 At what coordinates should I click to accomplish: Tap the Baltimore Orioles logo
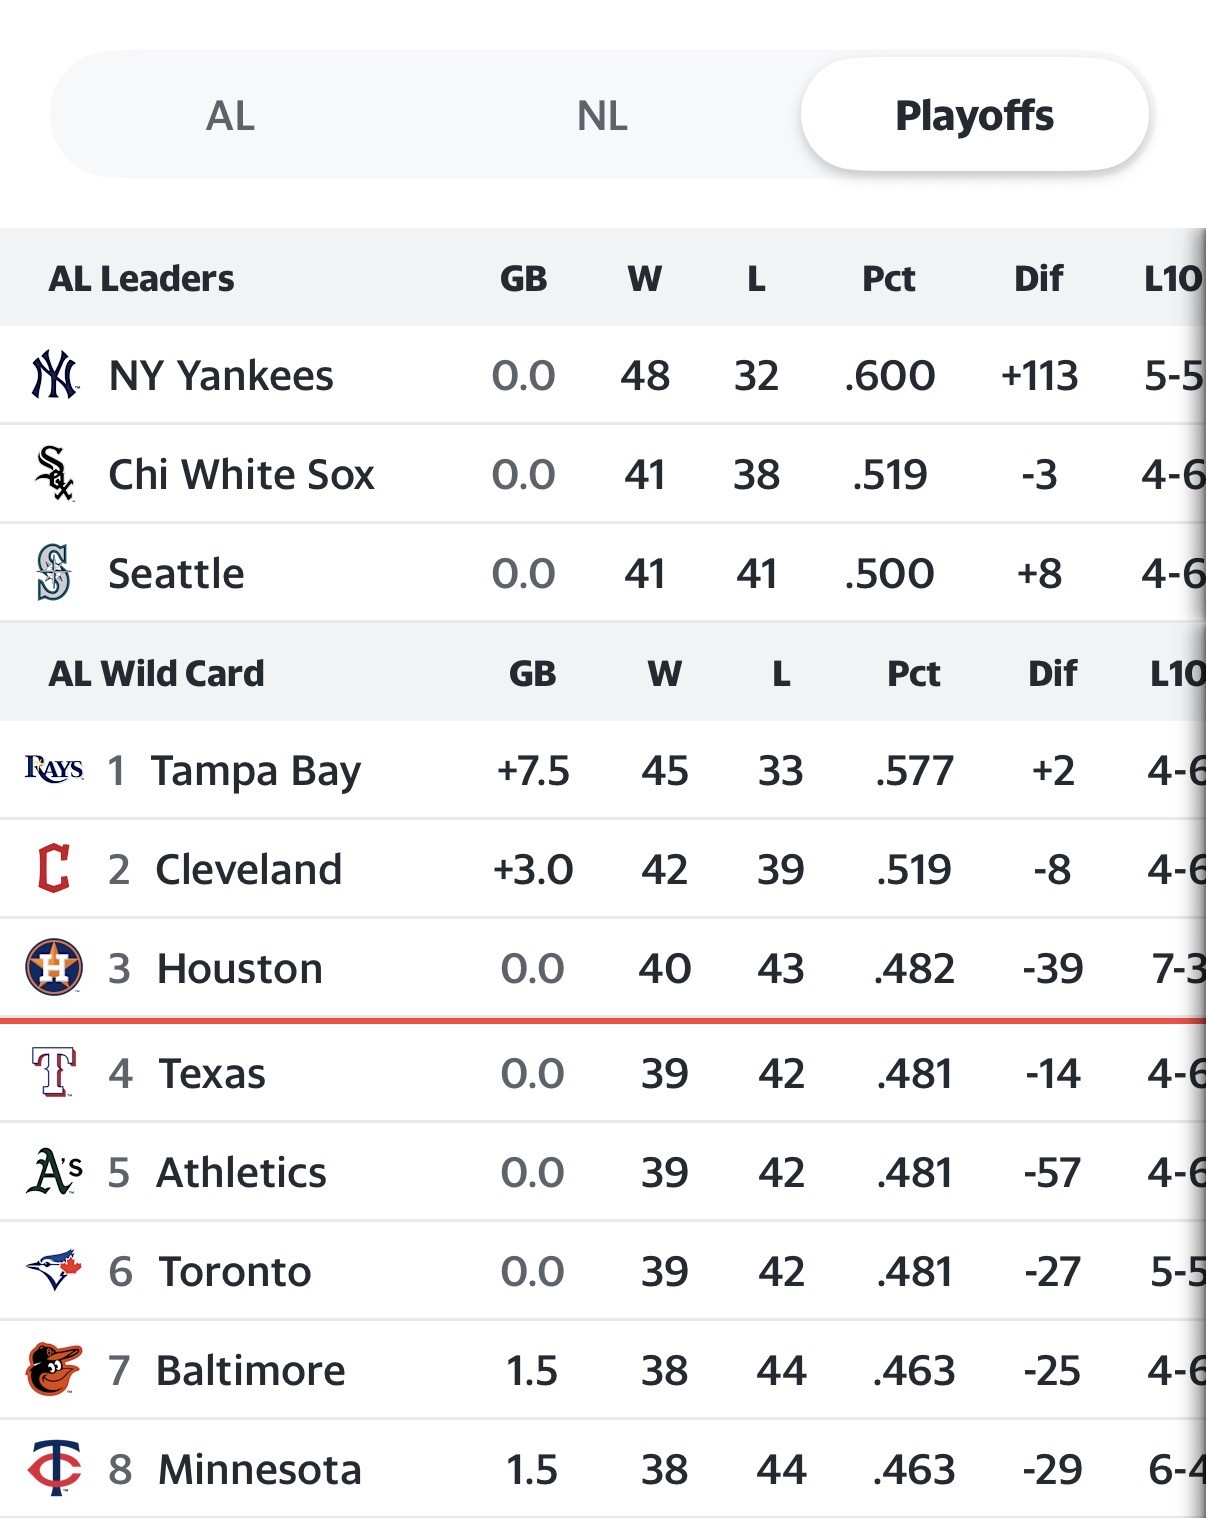(x=54, y=1369)
